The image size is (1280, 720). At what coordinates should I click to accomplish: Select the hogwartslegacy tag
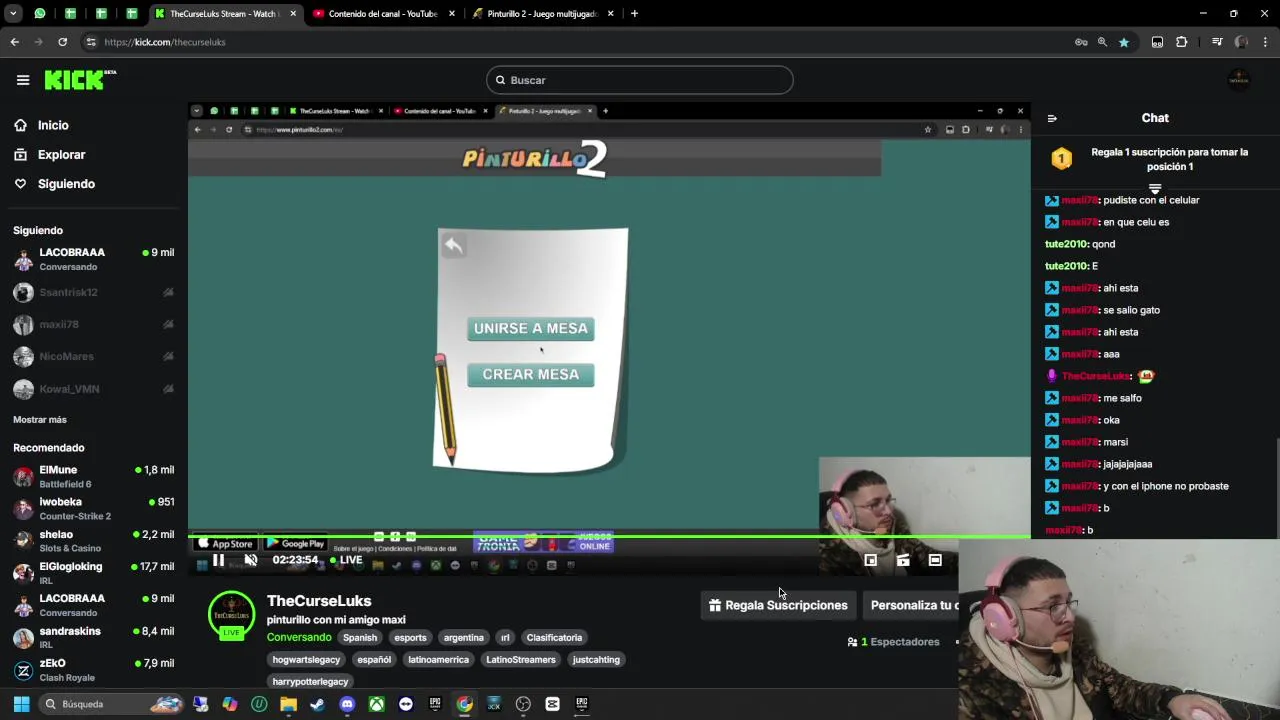306,659
